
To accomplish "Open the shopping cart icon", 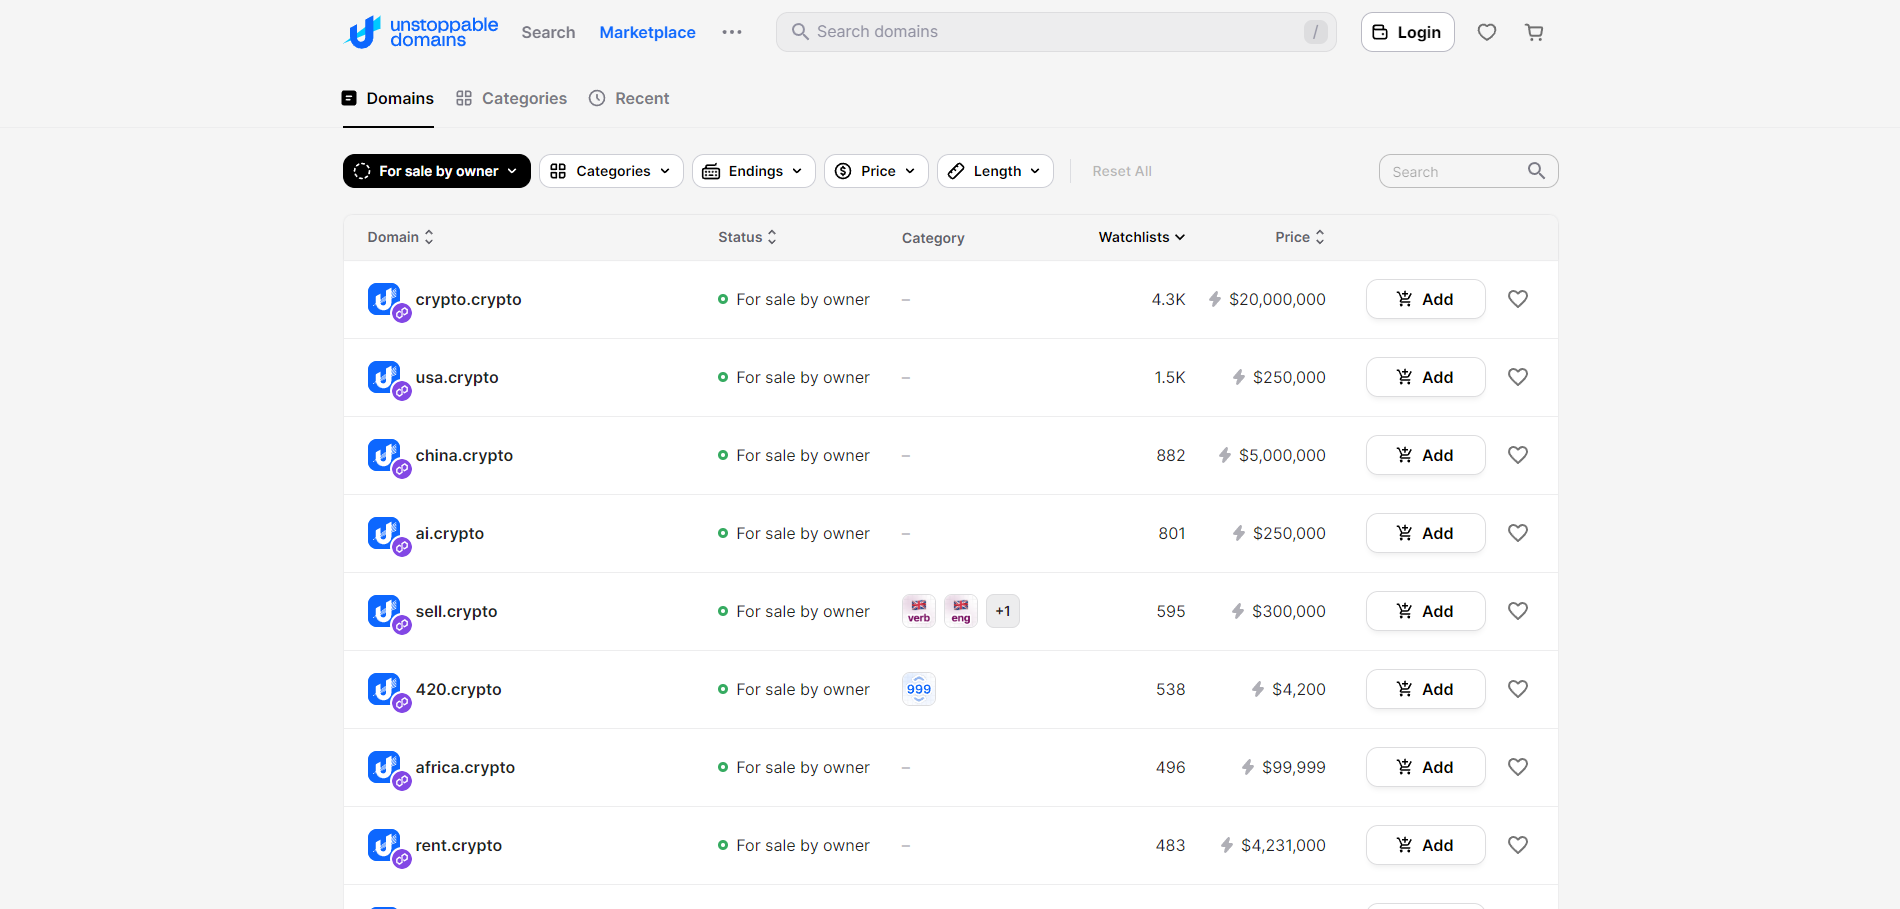I will point(1534,32).
